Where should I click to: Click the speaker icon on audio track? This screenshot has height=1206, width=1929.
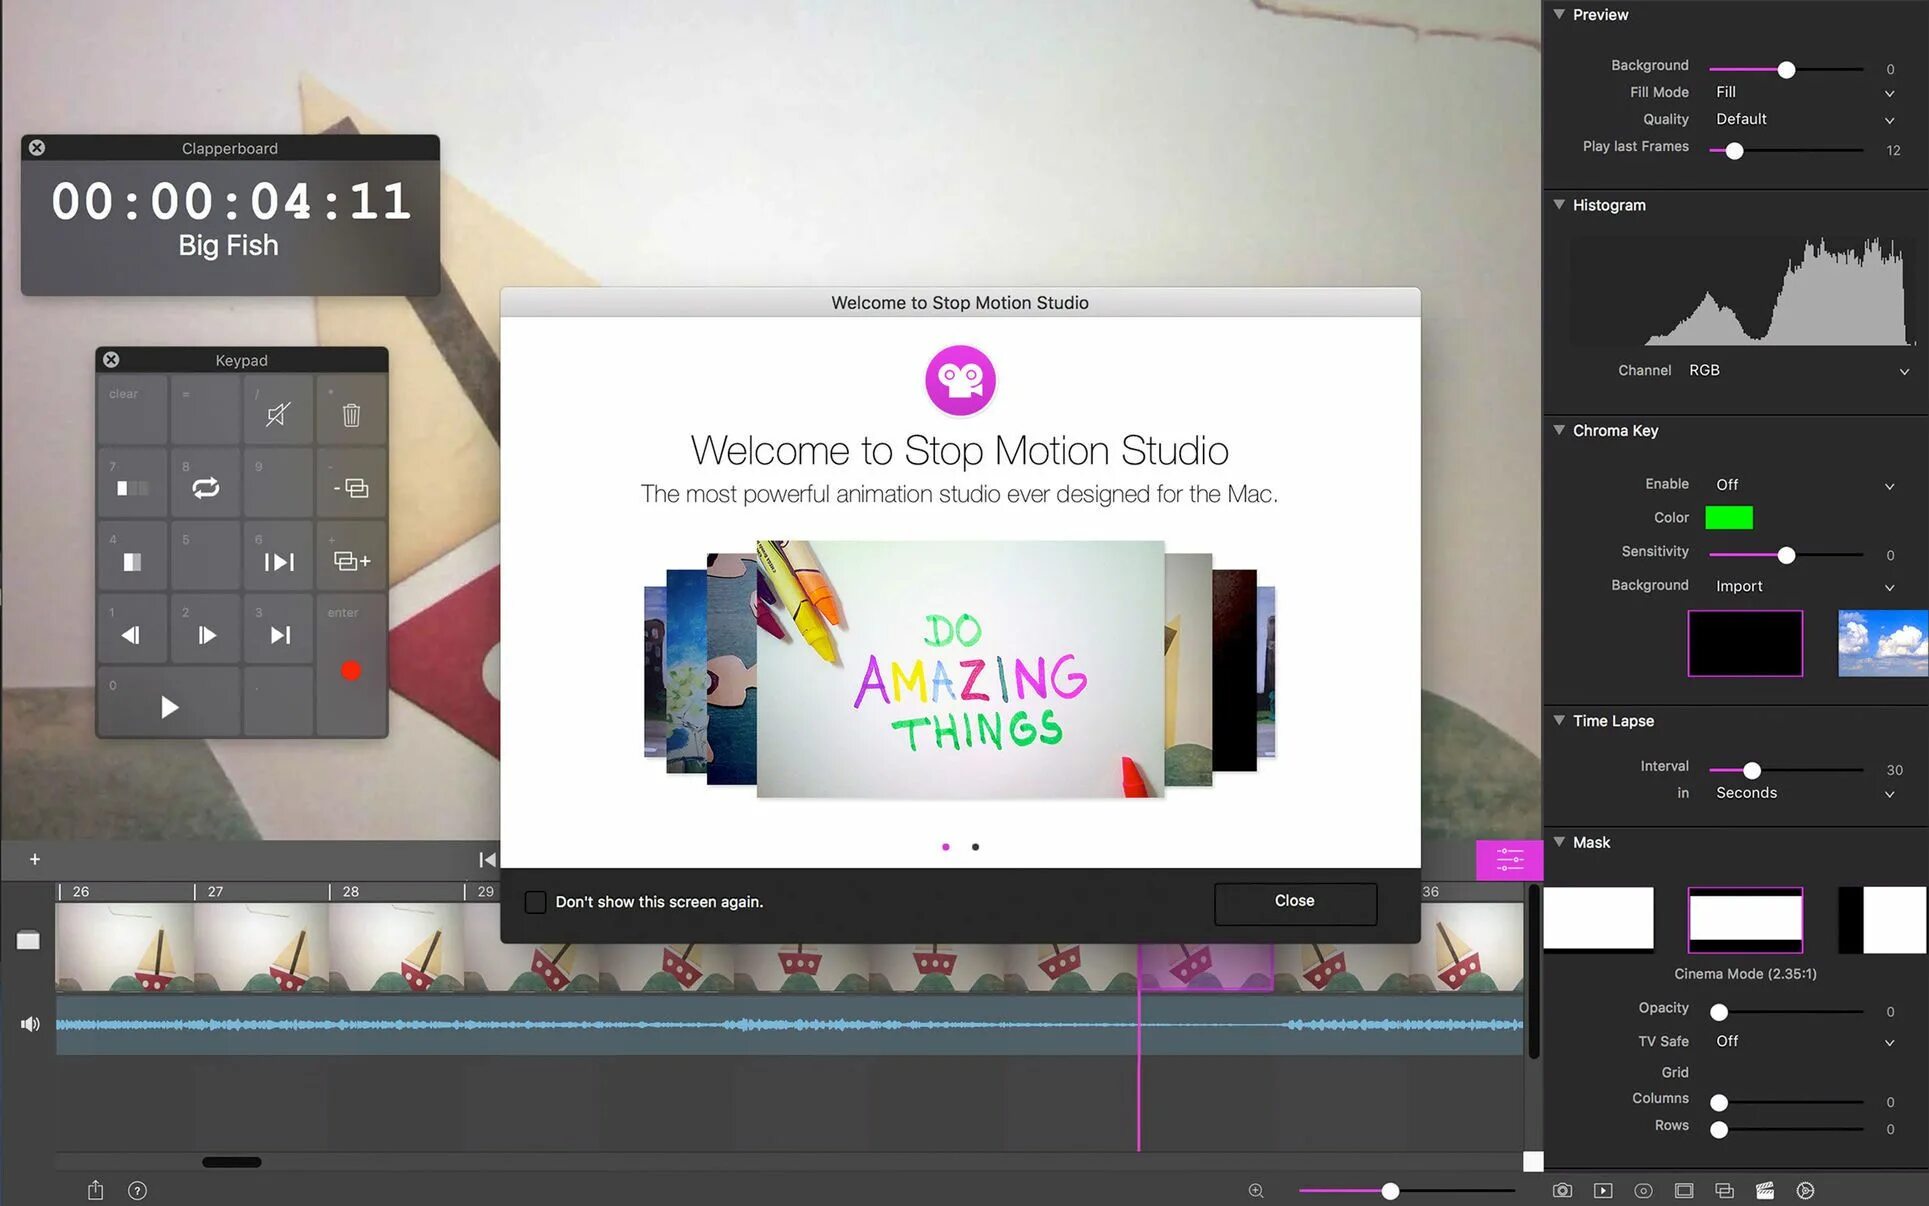(x=30, y=1023)
